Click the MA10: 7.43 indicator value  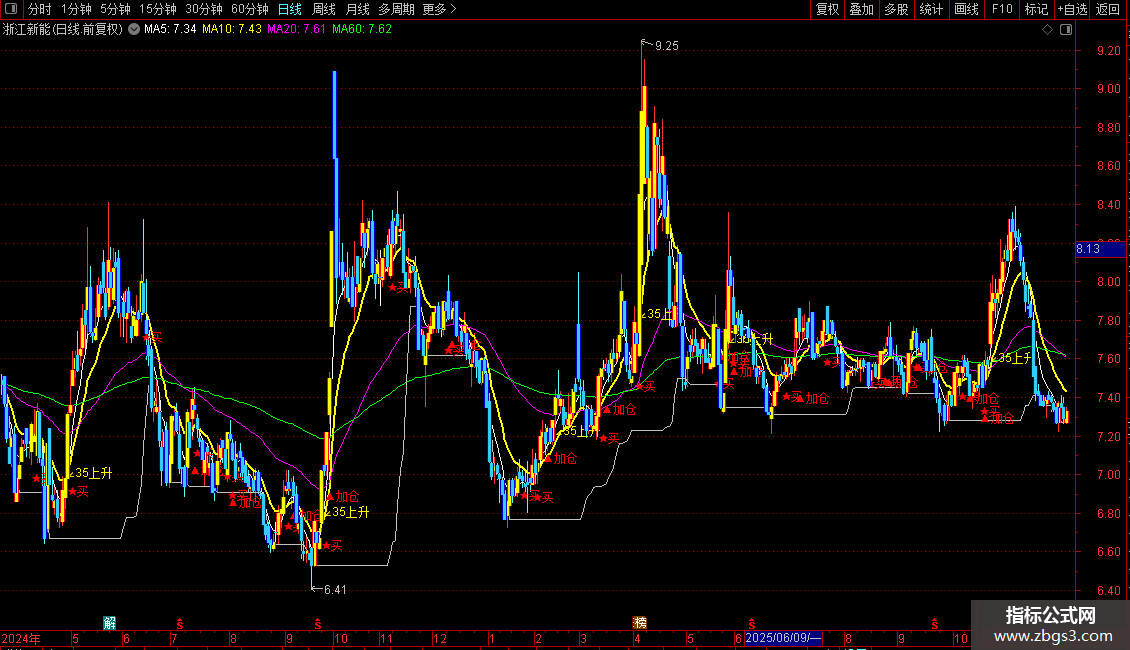click(232, 29)
